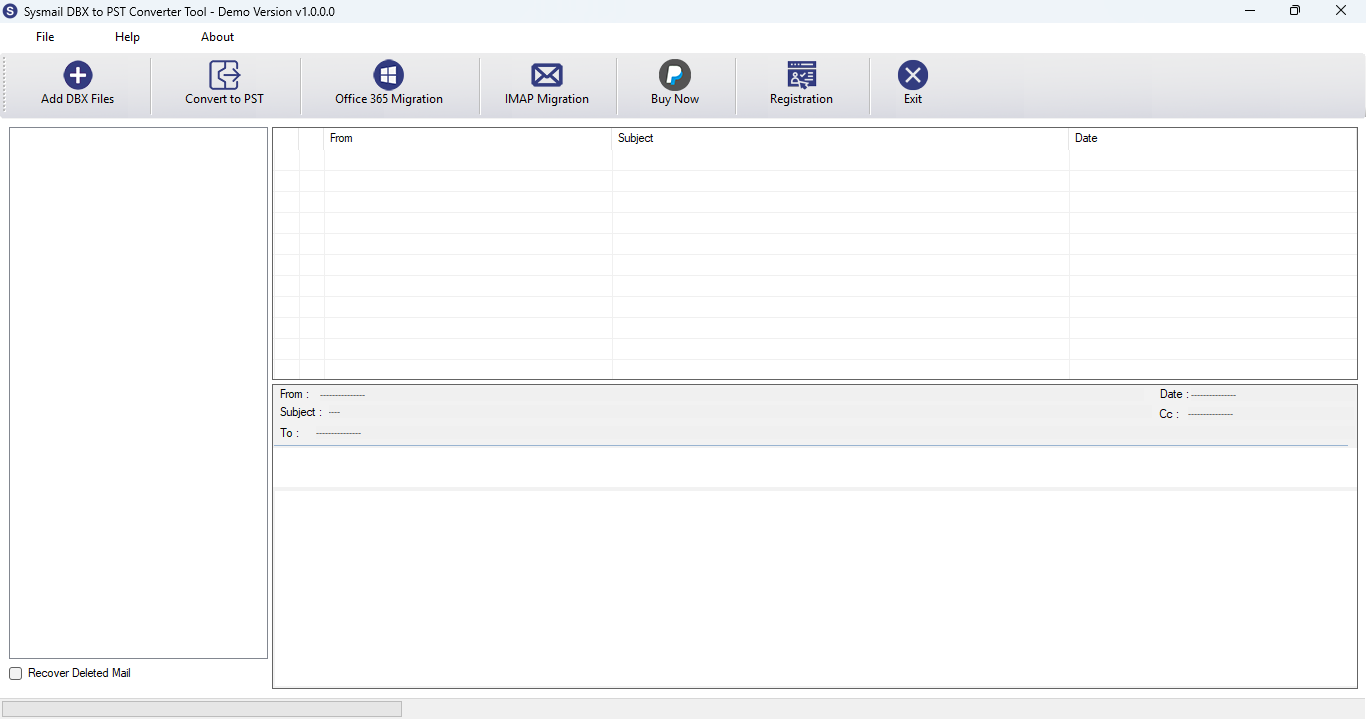Select the first empty row in mail list
Screen dimensions: 1366x720
(815, 181)
